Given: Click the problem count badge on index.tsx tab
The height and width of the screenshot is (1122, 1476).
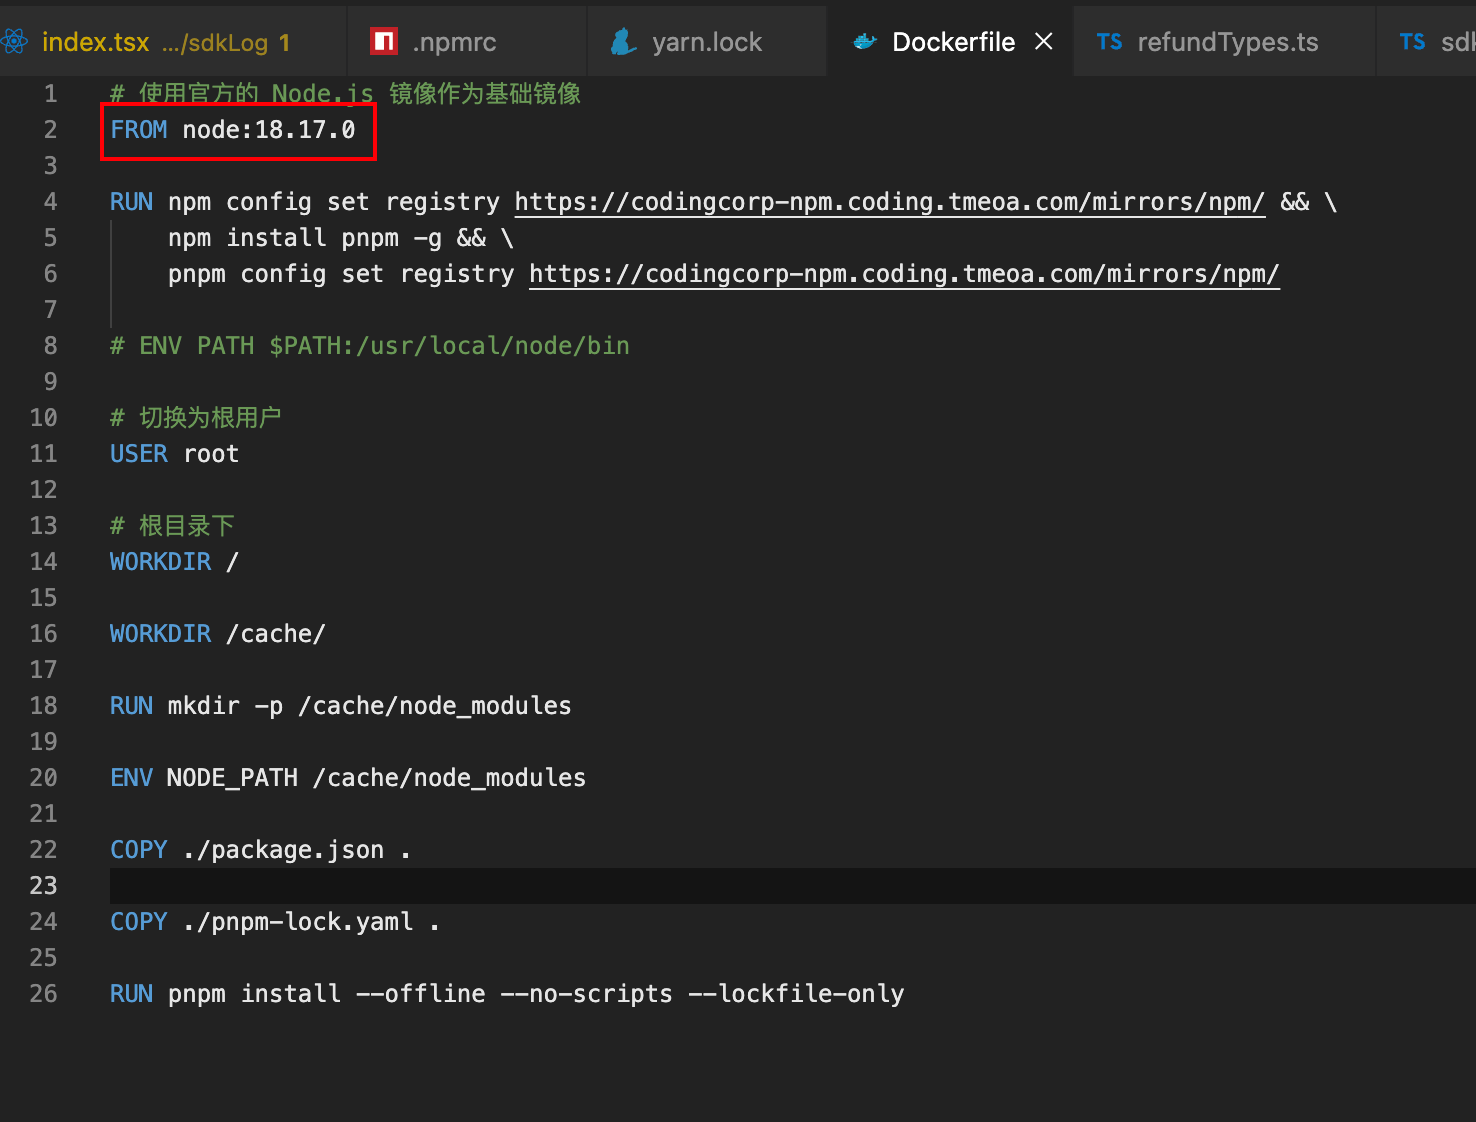Looking at the screenshot, I should click(x=285, y=43).
